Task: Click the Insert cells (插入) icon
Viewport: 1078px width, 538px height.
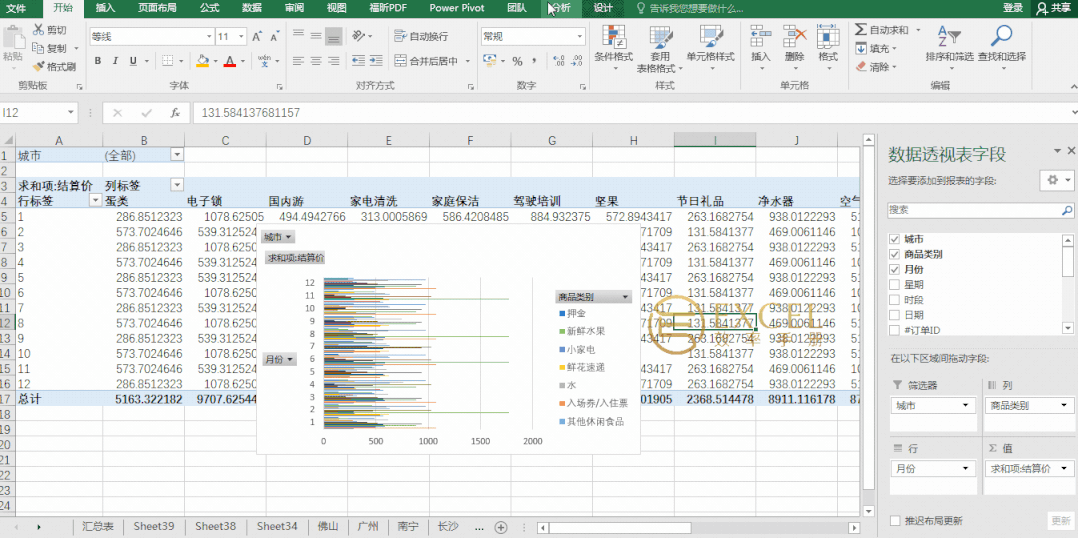Action: pyautogui.click(x=760, y=35)
